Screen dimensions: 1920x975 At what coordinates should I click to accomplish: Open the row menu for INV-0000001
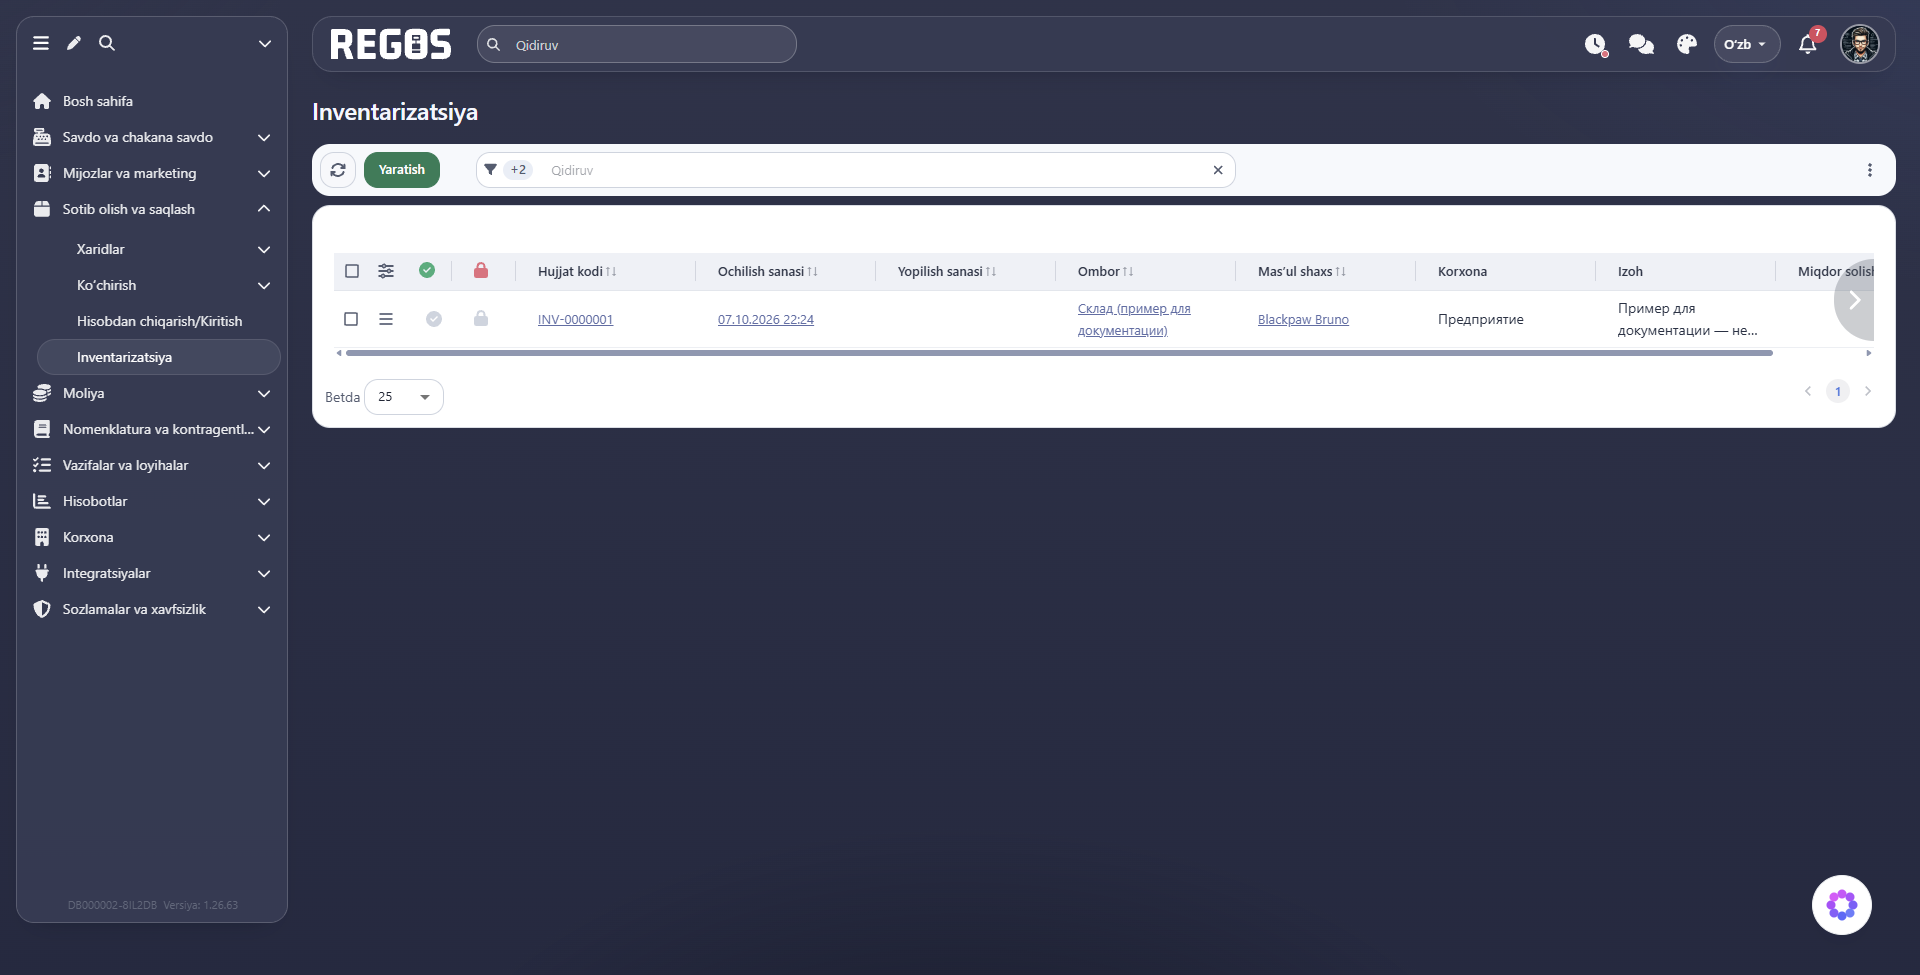(386, 319)
